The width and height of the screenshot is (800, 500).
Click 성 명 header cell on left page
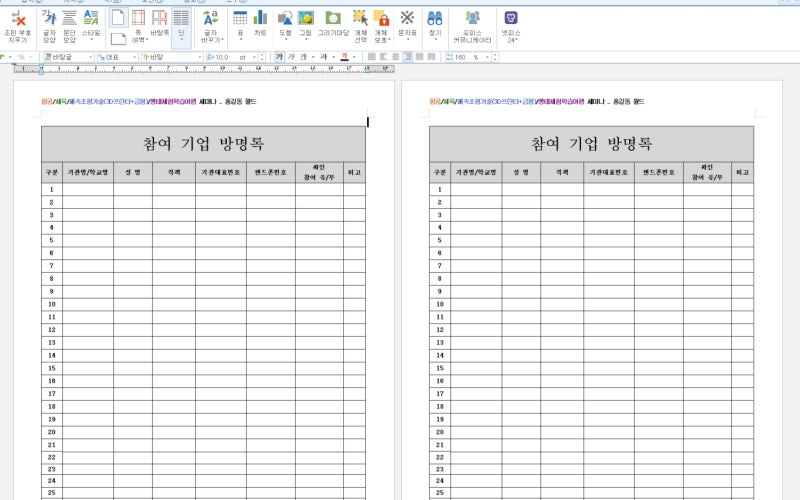(133, 172)
